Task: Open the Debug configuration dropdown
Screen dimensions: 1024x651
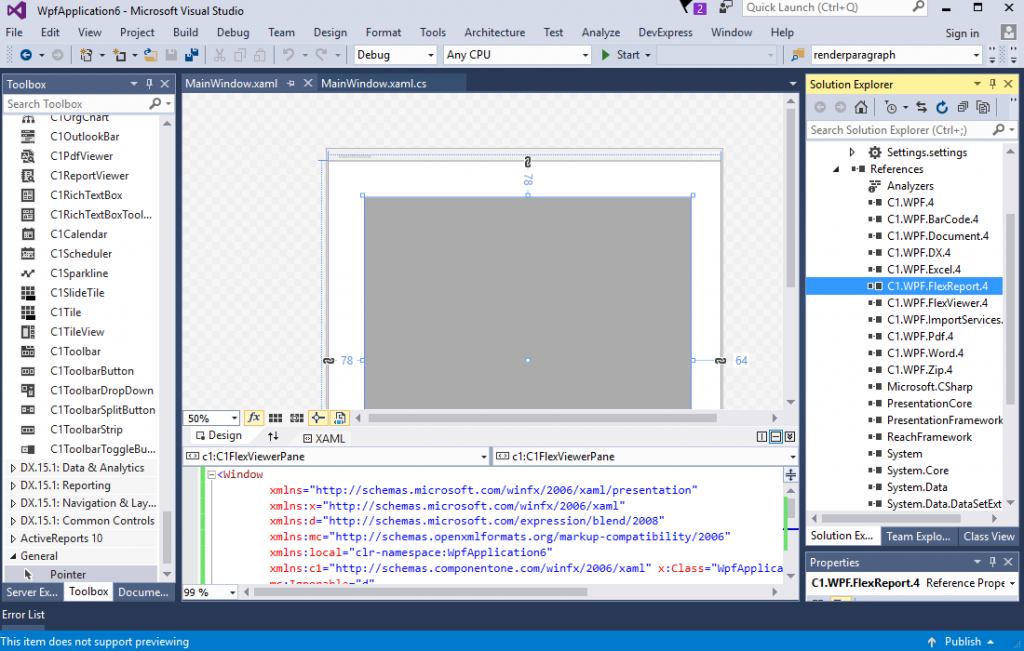Action: pos(430,56)
